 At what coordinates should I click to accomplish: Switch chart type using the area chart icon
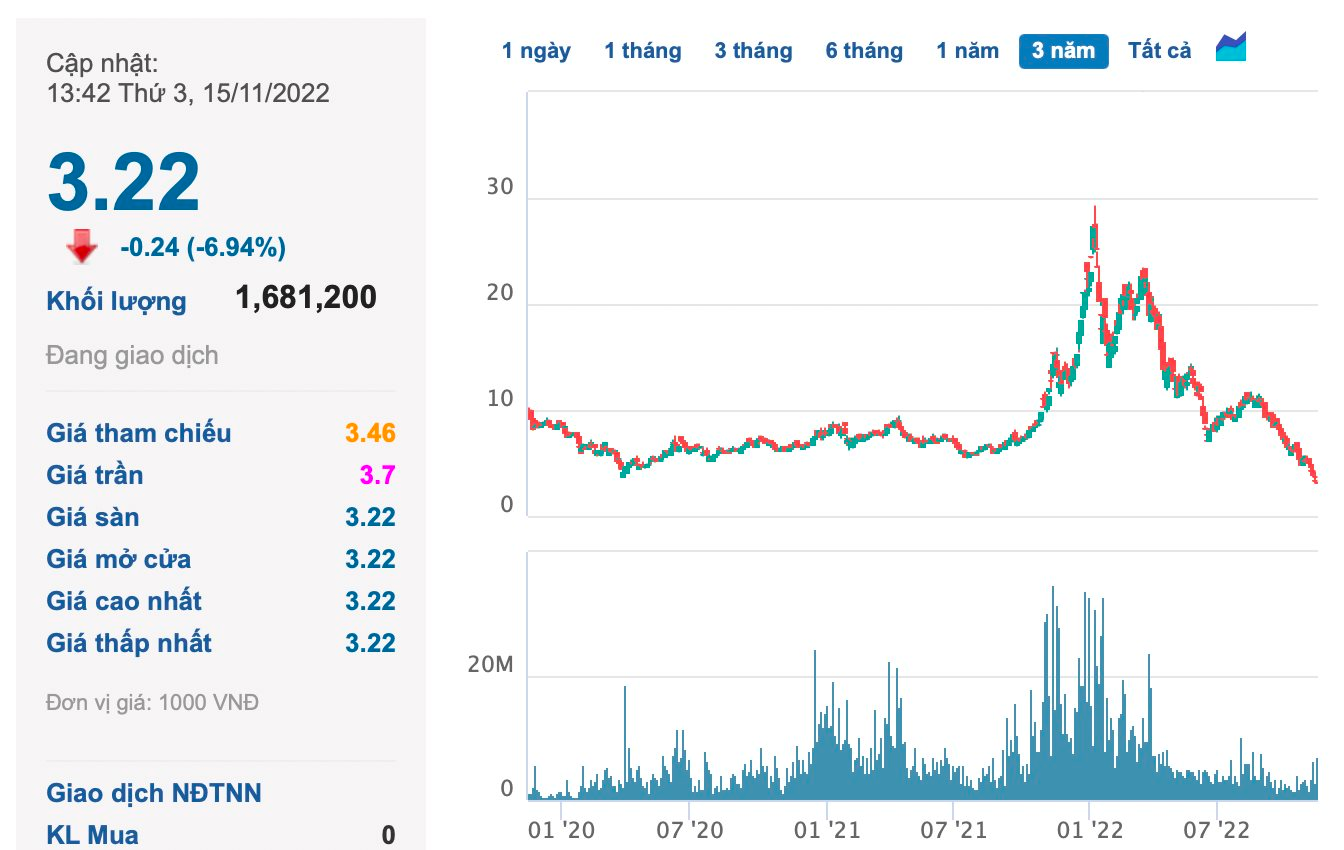1231,48
